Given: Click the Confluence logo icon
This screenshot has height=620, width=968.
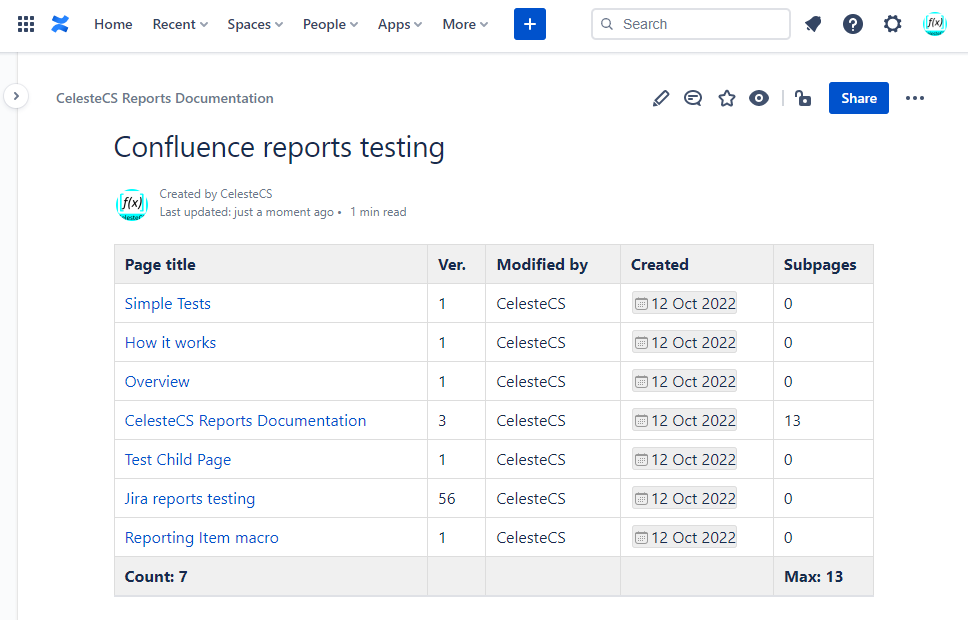Looking at the screenshot, I should click(x=60, y=24).
